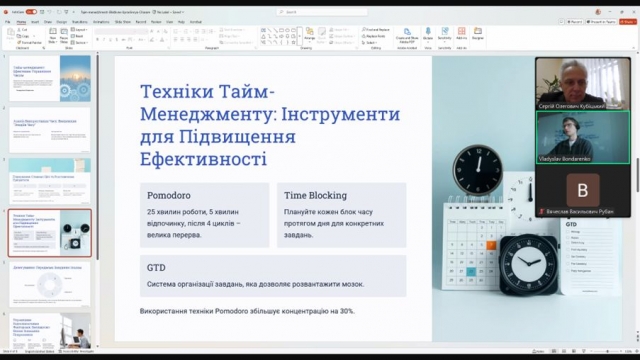Screen dimensions: 640x360
Task: Open the Section dropdown in Slides group
Action: (79, 42)
